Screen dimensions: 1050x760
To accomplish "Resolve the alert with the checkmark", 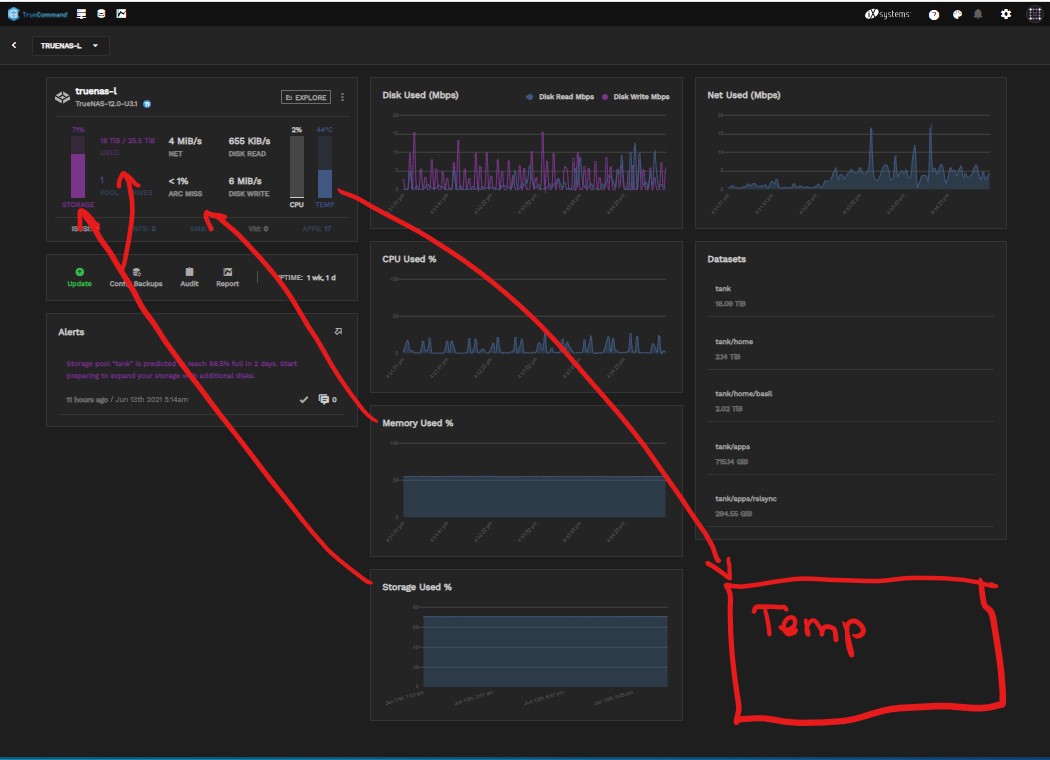I will (304, 400).
